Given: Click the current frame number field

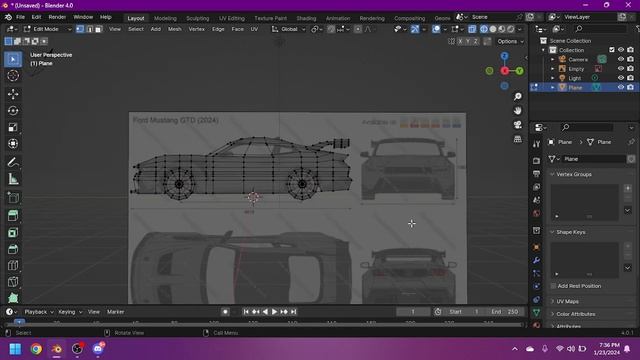Looking at the screenshot, I should point(413,312).
